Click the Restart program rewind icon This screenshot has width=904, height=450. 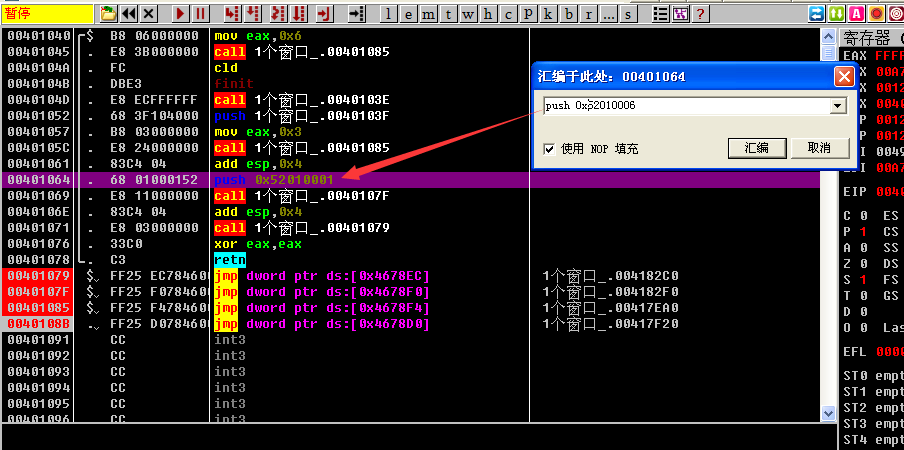pos(129,13)
